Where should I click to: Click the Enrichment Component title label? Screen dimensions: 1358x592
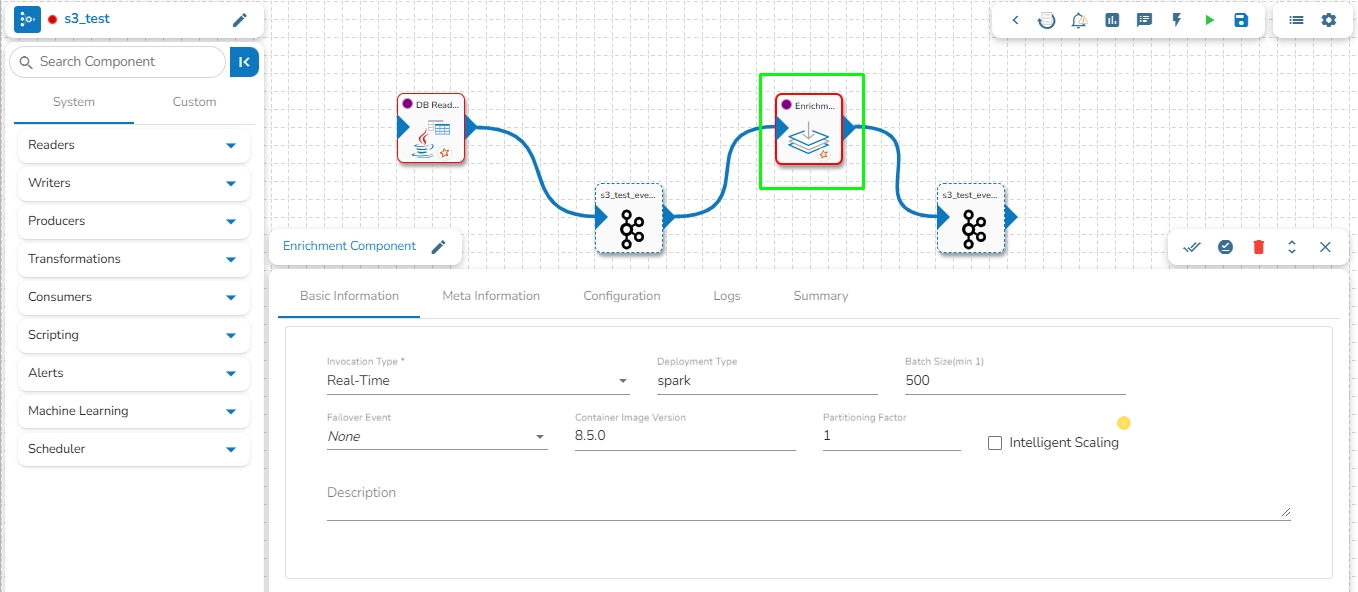pyautogui.click(x=349, y=246)
